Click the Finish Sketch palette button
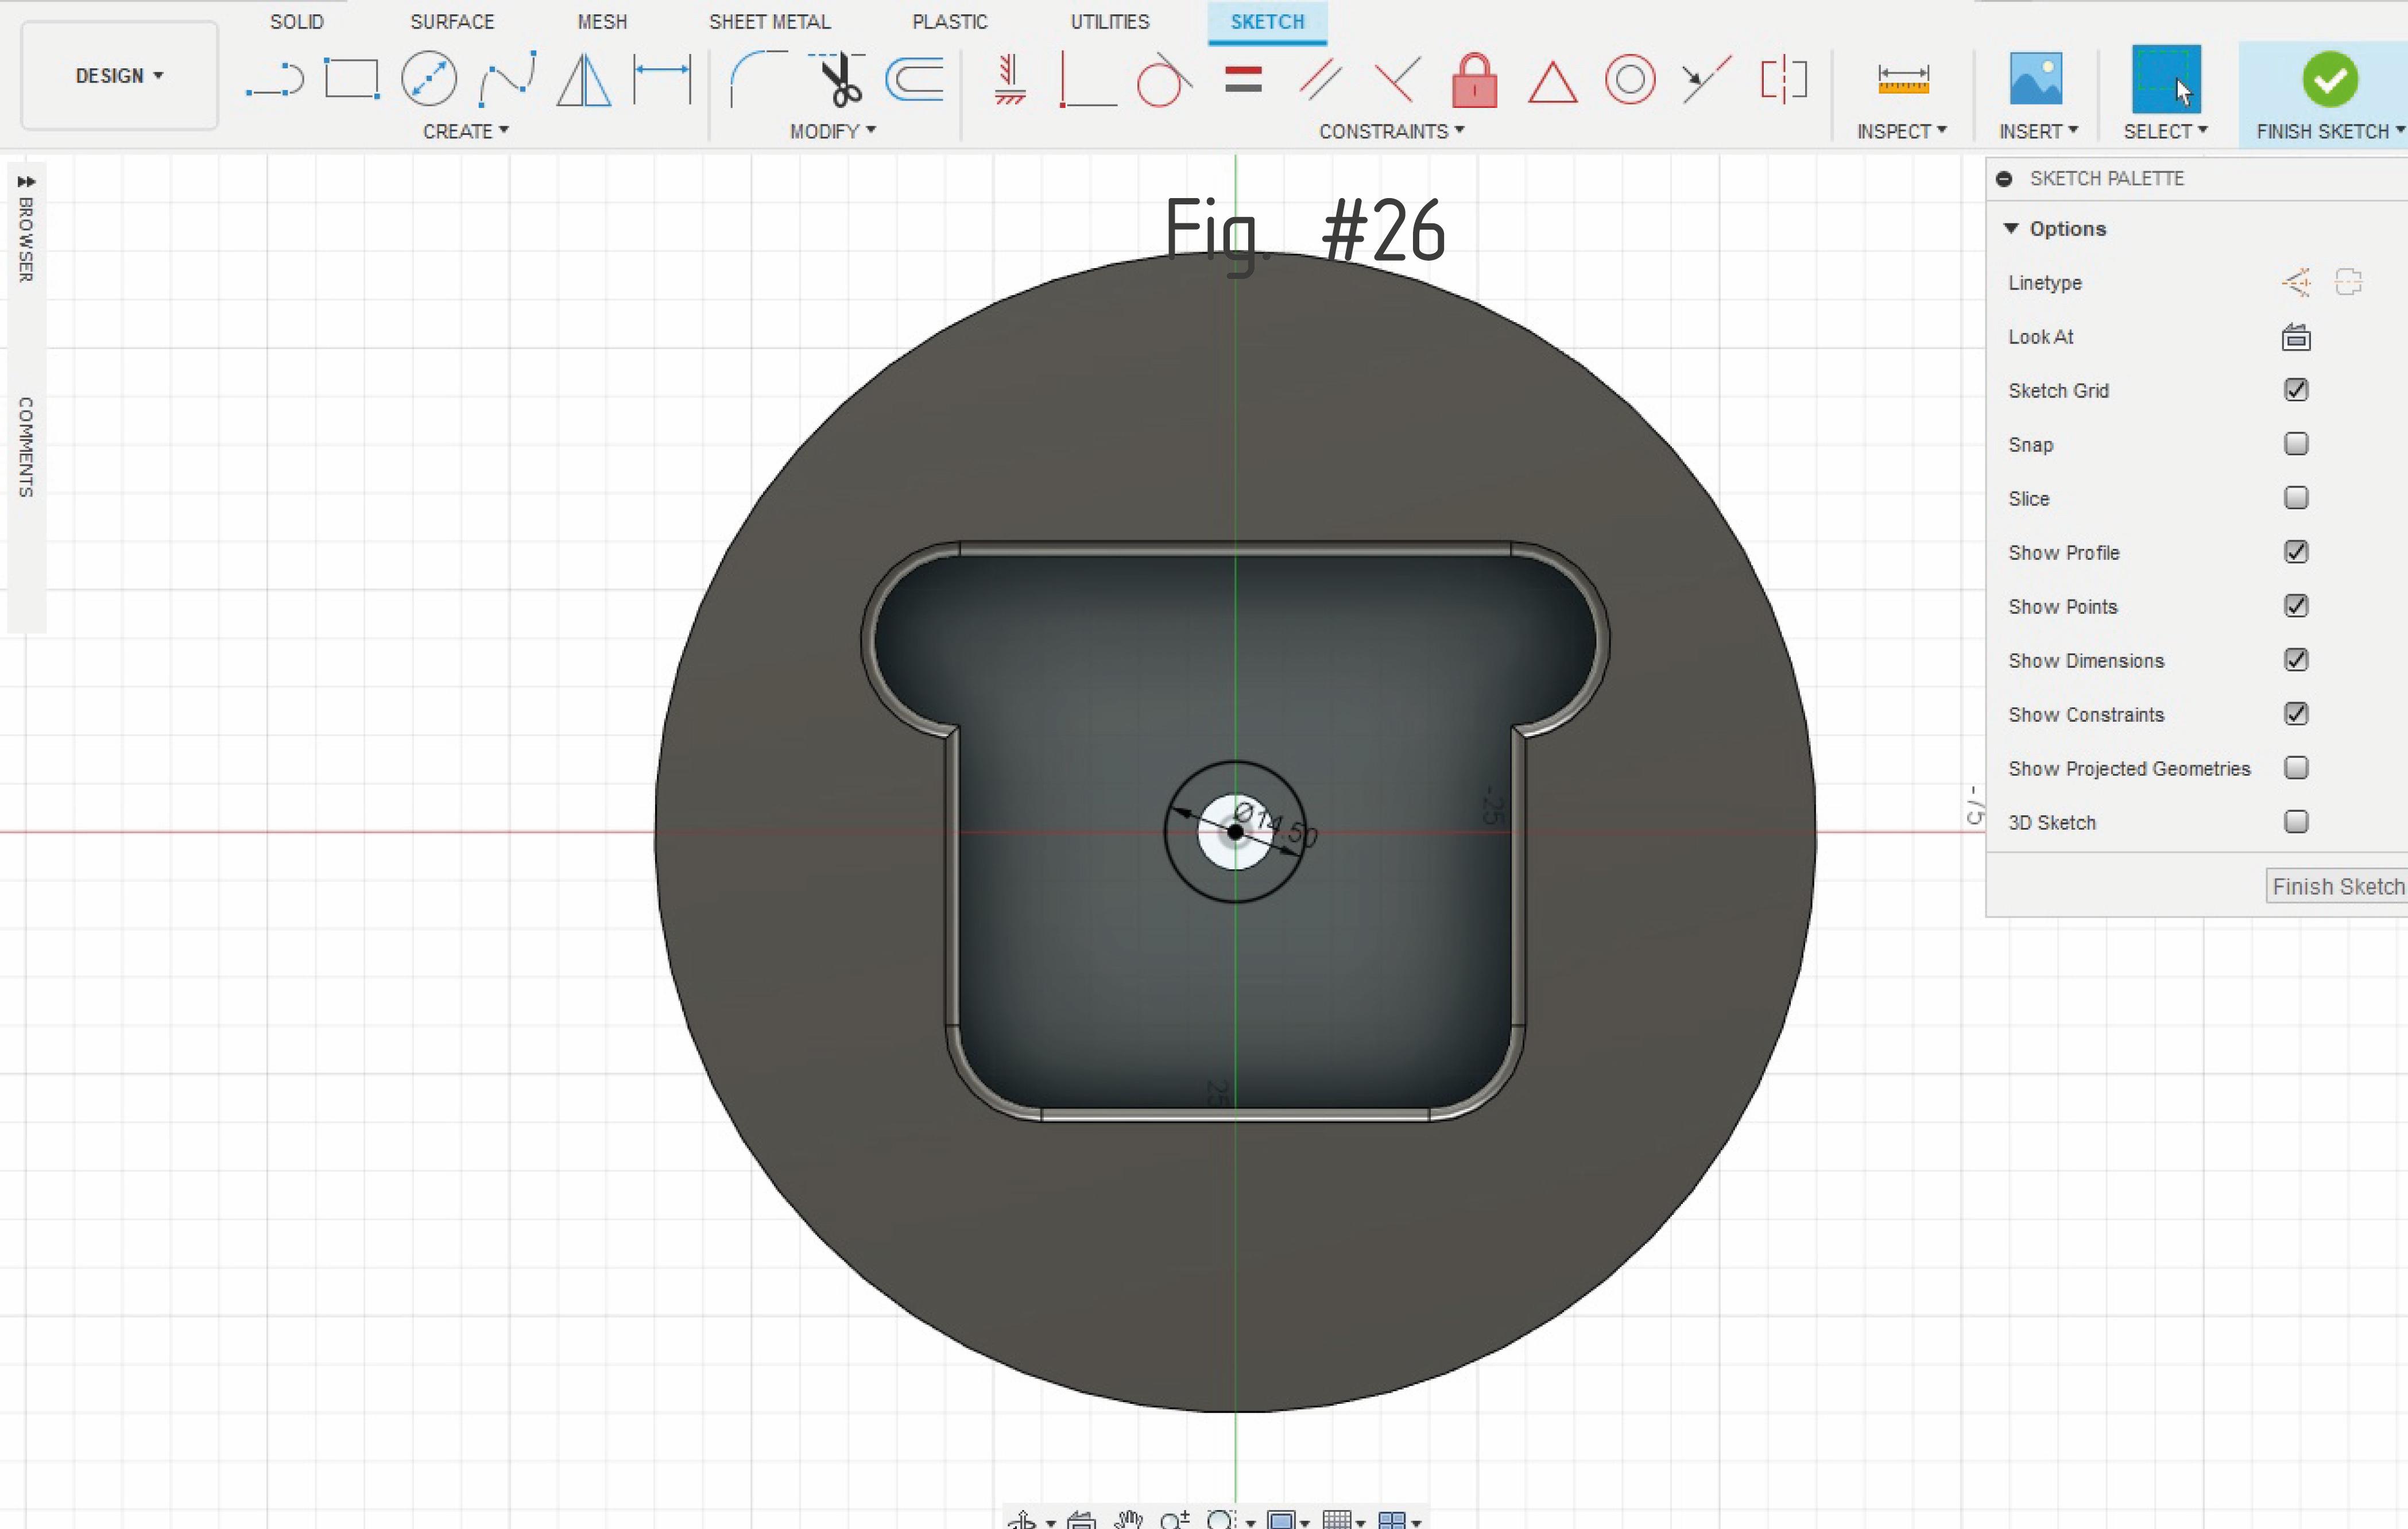The width and height of the screenshot is (2408, 1529). tap(2337, 887)
